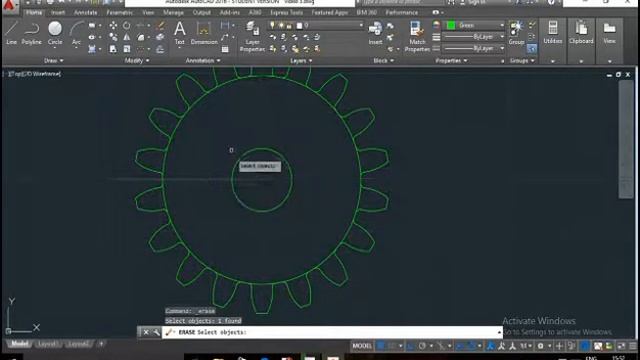Select the Circle tool
Image resolution: width=640 pixels, height=360 pixels.
click(55, 33)
